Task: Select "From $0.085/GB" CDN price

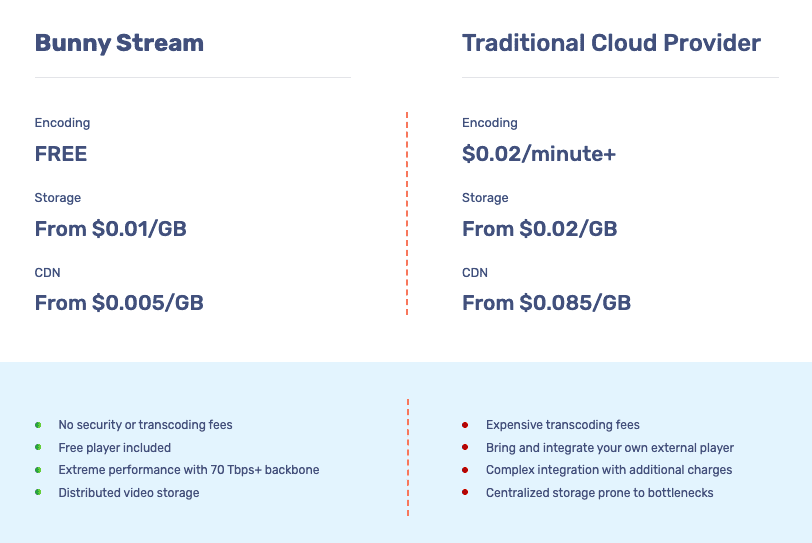Action: click(x=546, y=303)
